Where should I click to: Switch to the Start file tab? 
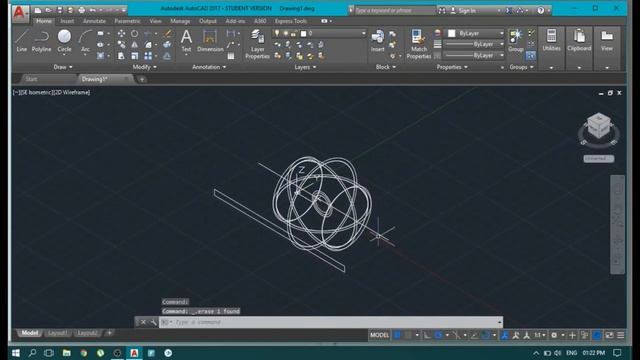coord(32,79)
